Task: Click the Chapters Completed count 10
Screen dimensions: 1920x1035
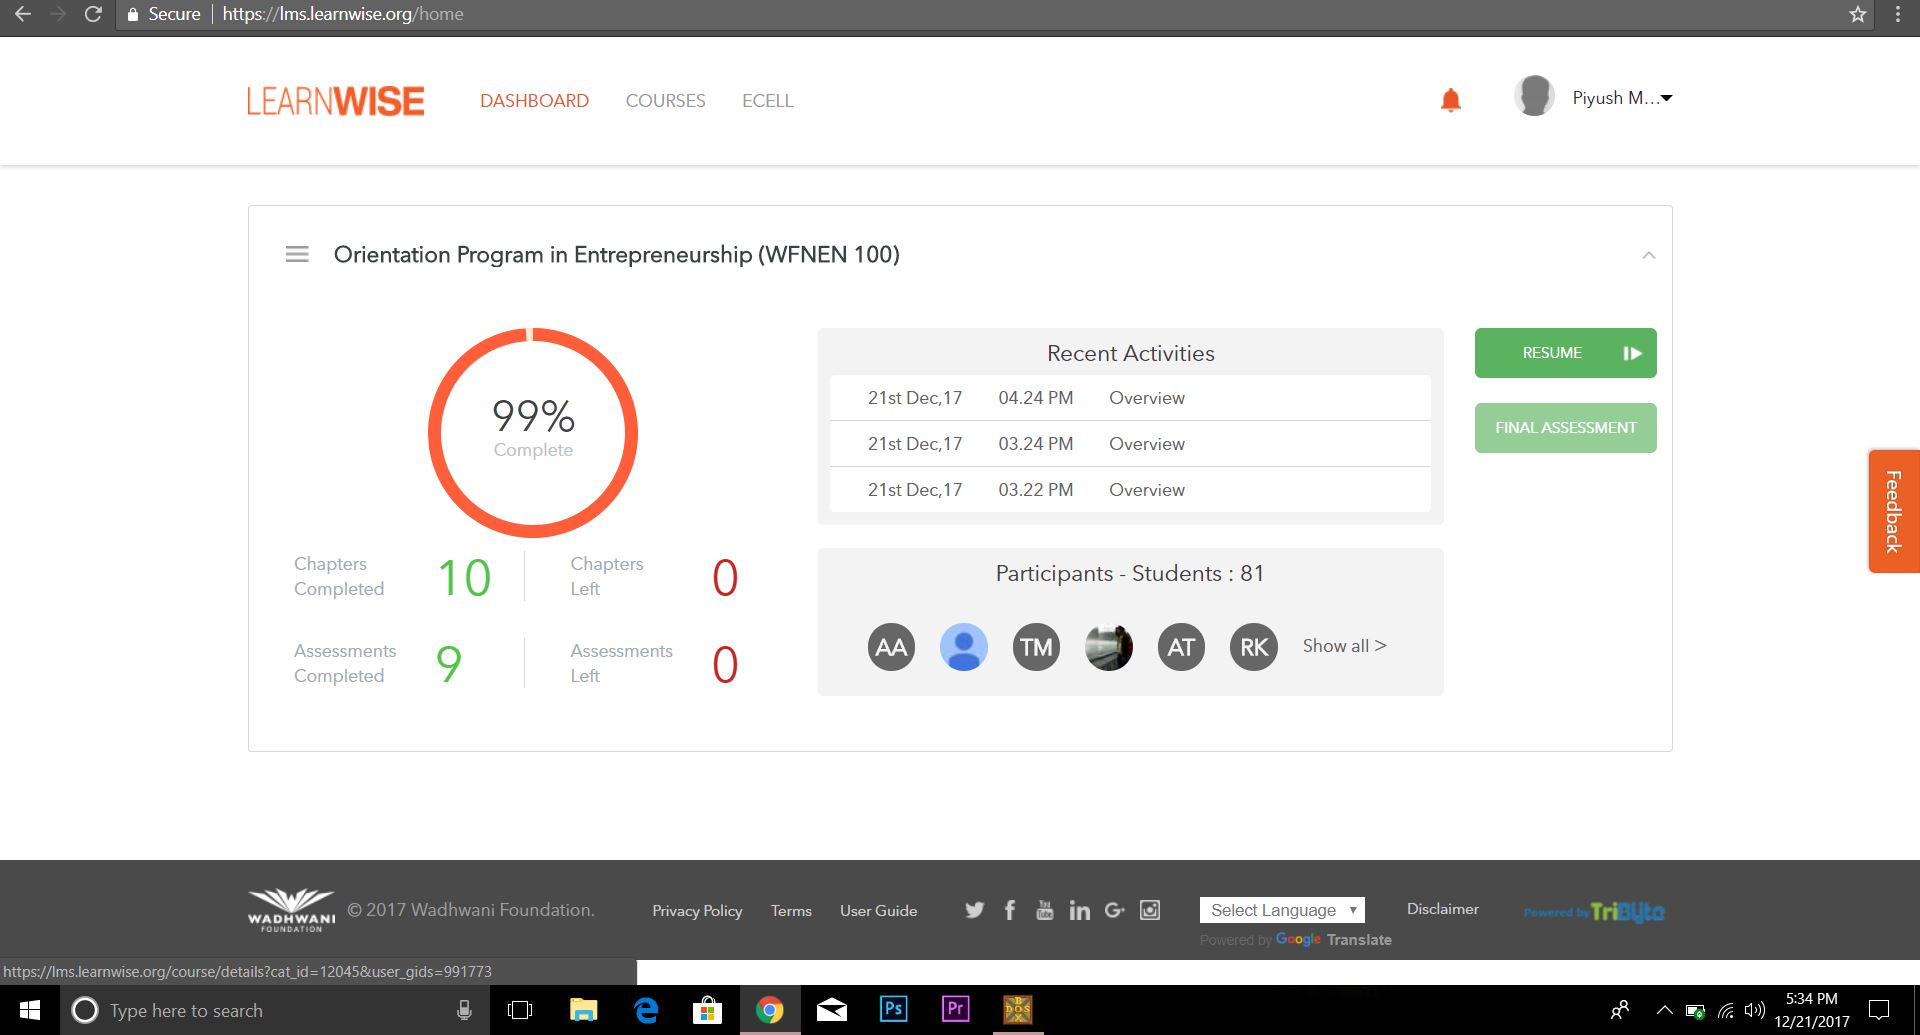Action: (x=464, y=578)
